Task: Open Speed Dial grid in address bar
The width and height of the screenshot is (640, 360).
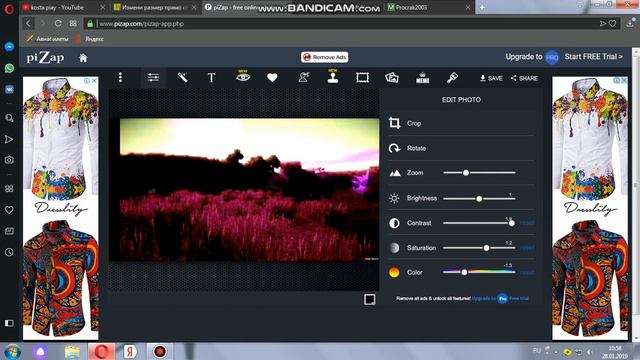Action: 73,24
